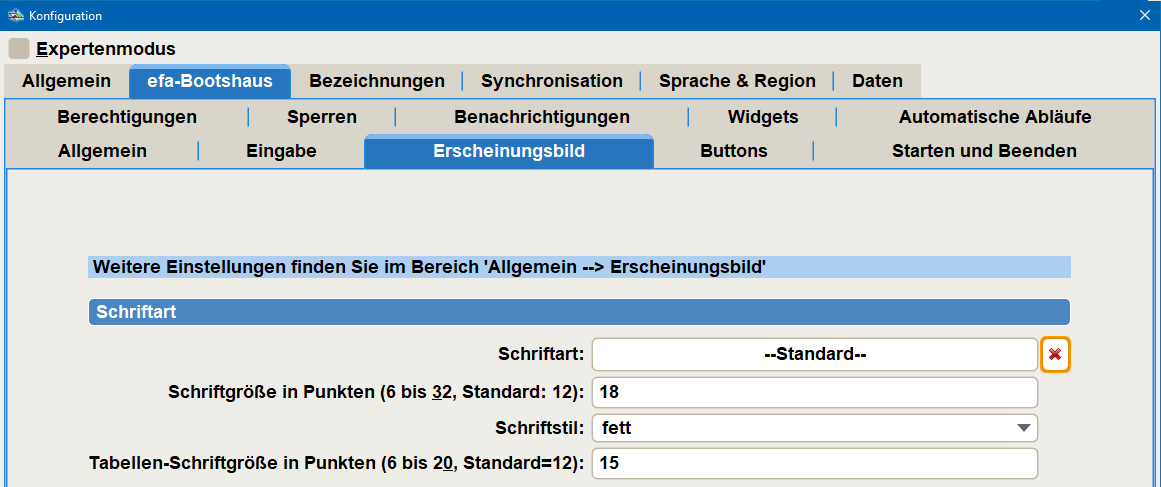Select the Eingabe sub-tab
Viewport: 1161px width, 487px height.
point(281,152)
